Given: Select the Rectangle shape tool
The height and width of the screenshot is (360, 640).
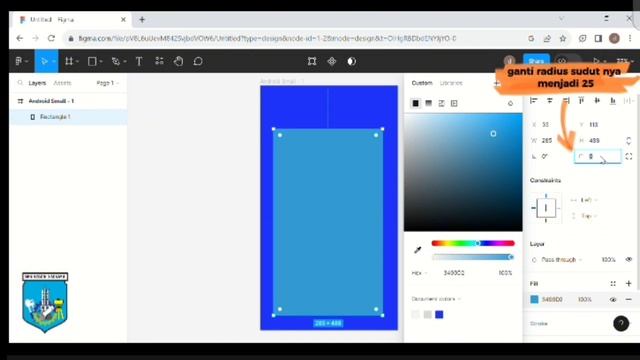Looking at the screenshot, I should click(92, 61).
